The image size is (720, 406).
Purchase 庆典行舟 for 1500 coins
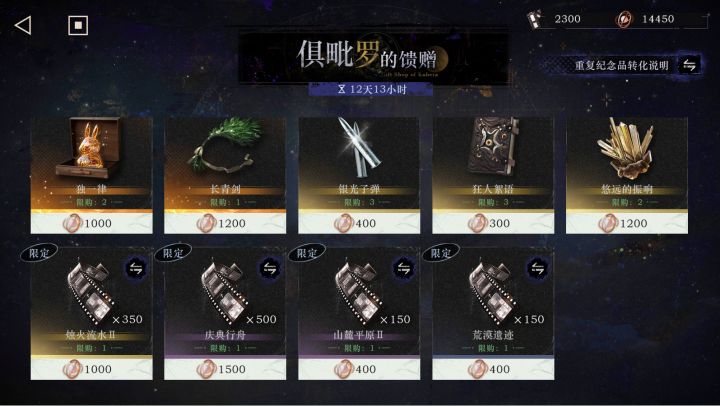coord(225,369)
